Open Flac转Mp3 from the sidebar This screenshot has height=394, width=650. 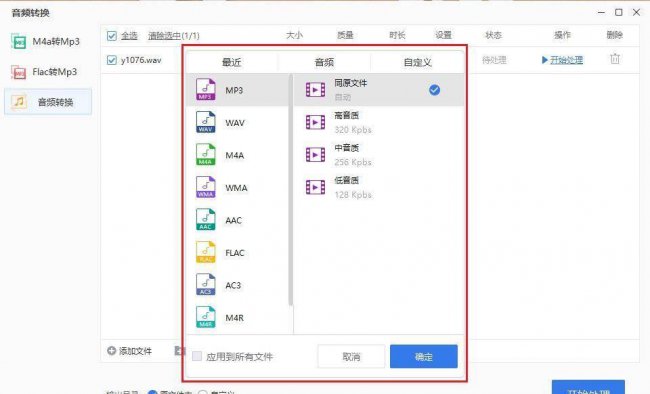point(48,72)
